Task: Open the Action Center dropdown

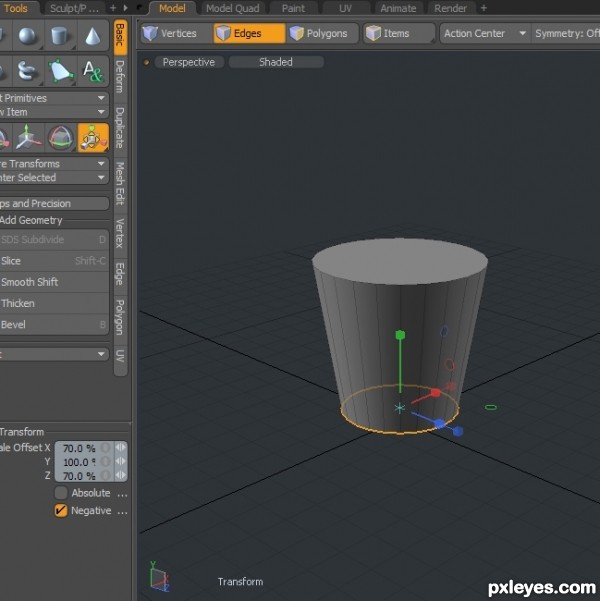Action: click(485, 33)
